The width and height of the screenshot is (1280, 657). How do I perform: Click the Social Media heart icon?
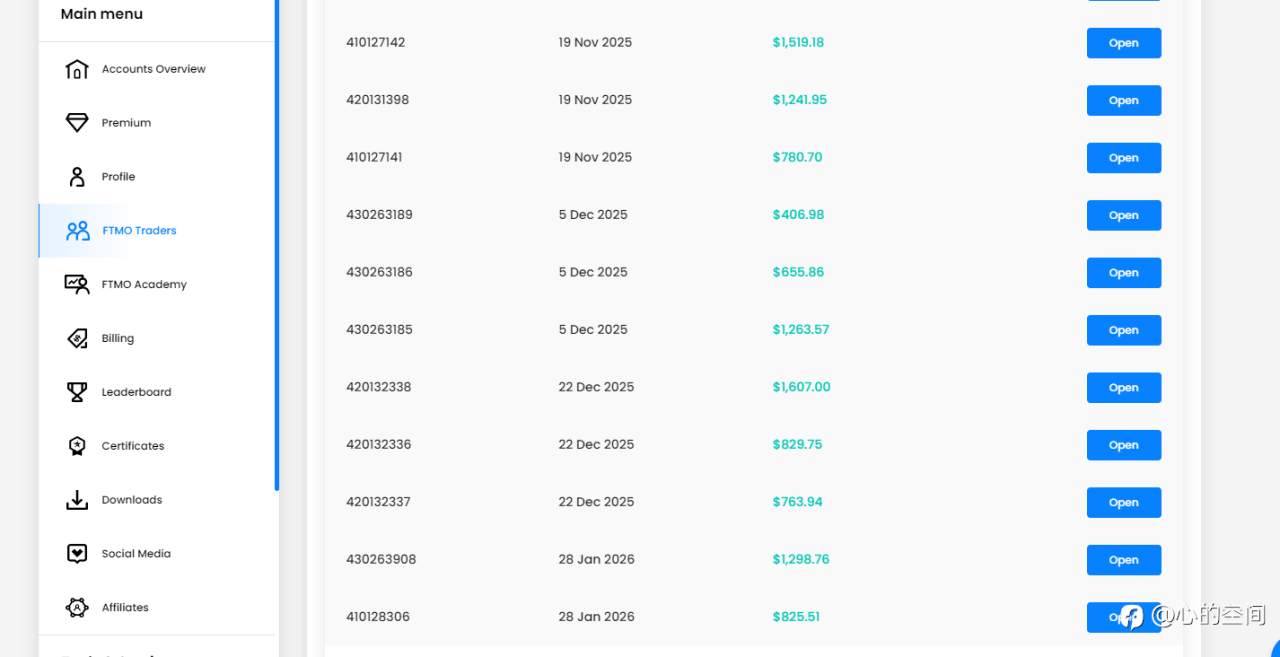(x=77, y=554)
